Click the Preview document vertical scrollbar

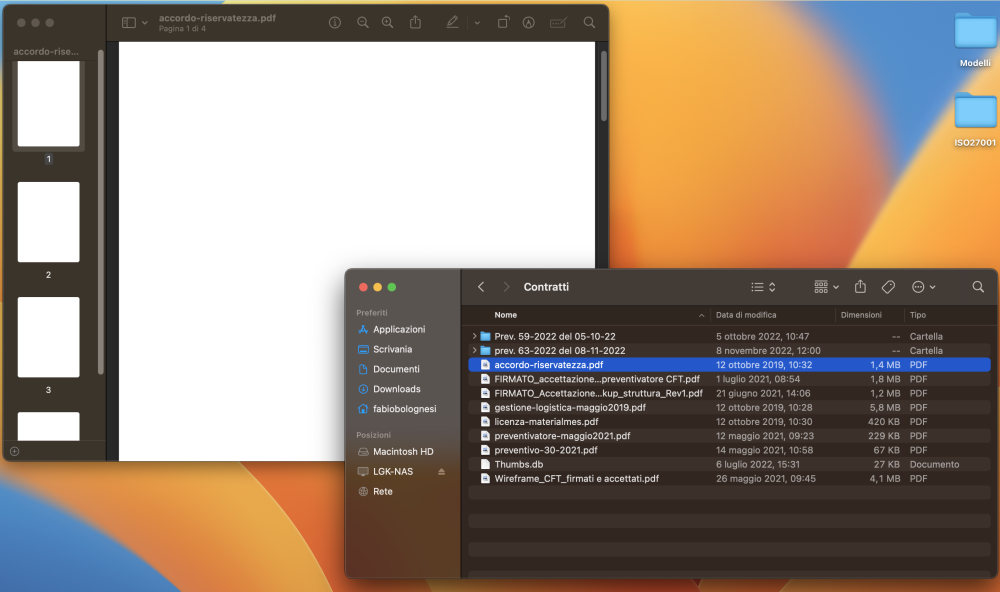[x=603, y=86]
